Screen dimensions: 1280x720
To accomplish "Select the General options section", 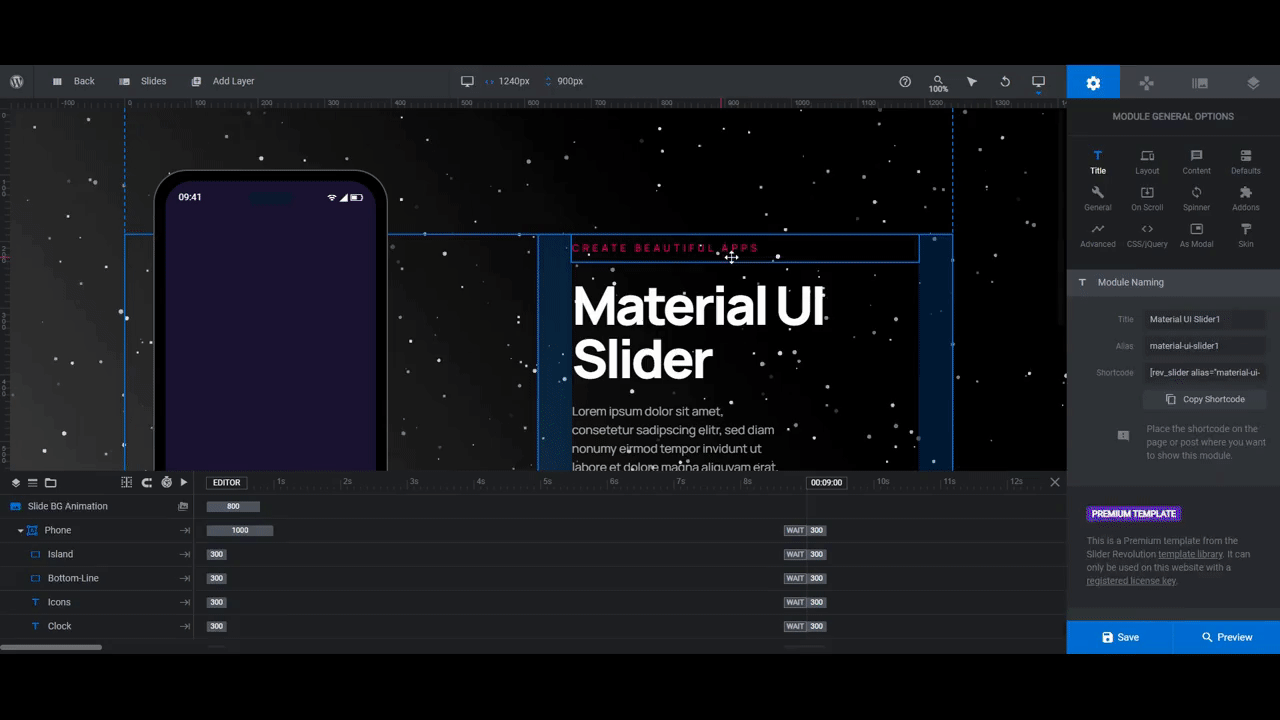I will (1098, 199).
